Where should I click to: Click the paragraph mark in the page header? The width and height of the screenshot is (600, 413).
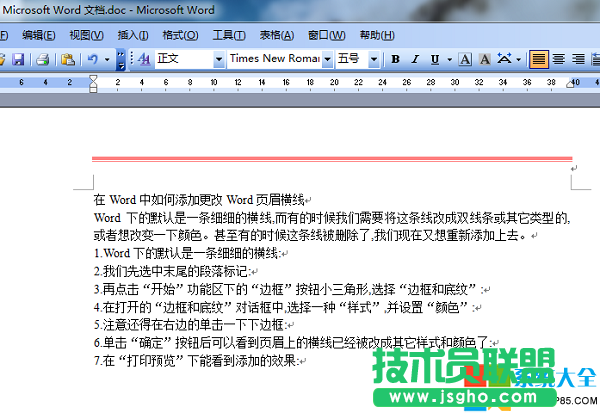pos(574,168)
